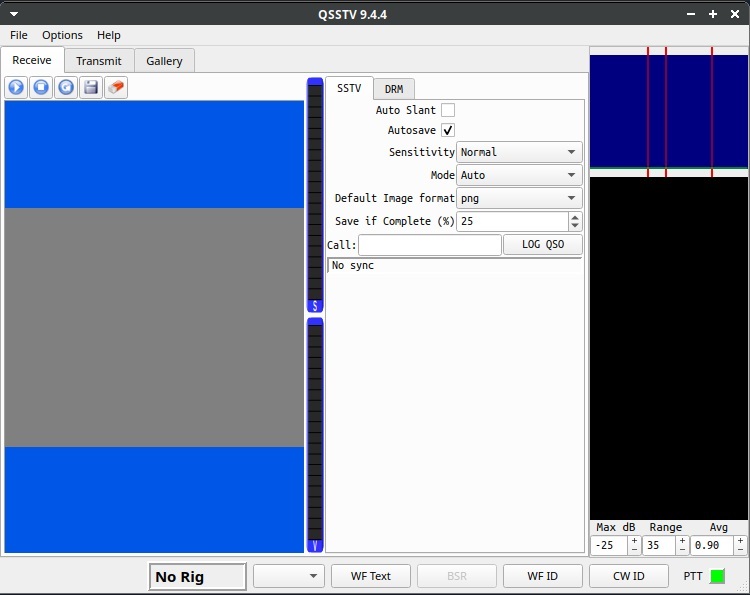This screenshot has height=595, width=750.
Task: Switch to the DRM tab
Action: 394,89
